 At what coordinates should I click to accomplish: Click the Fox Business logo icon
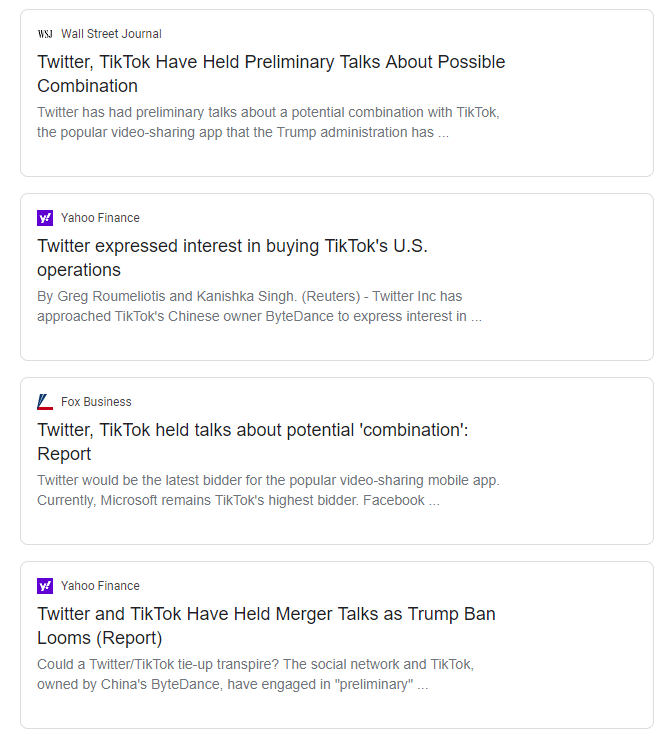[x=45, y=402]
